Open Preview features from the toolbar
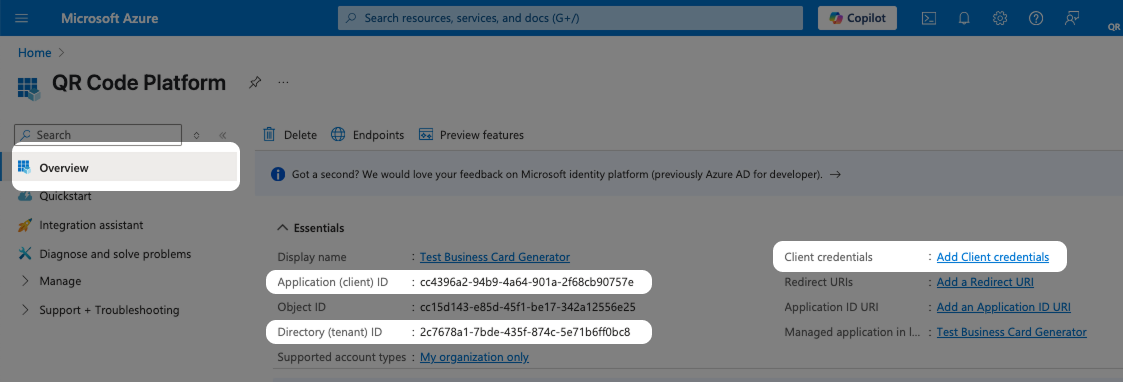1123x382 pixels. pos(471,135)
